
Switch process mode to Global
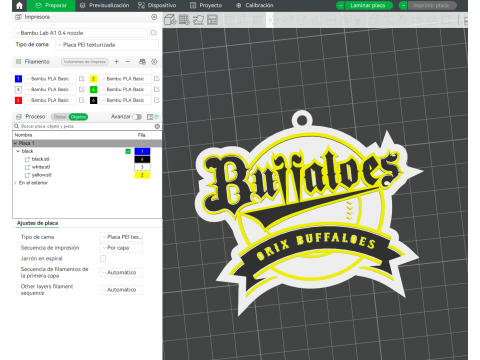[x=60, y=117]
